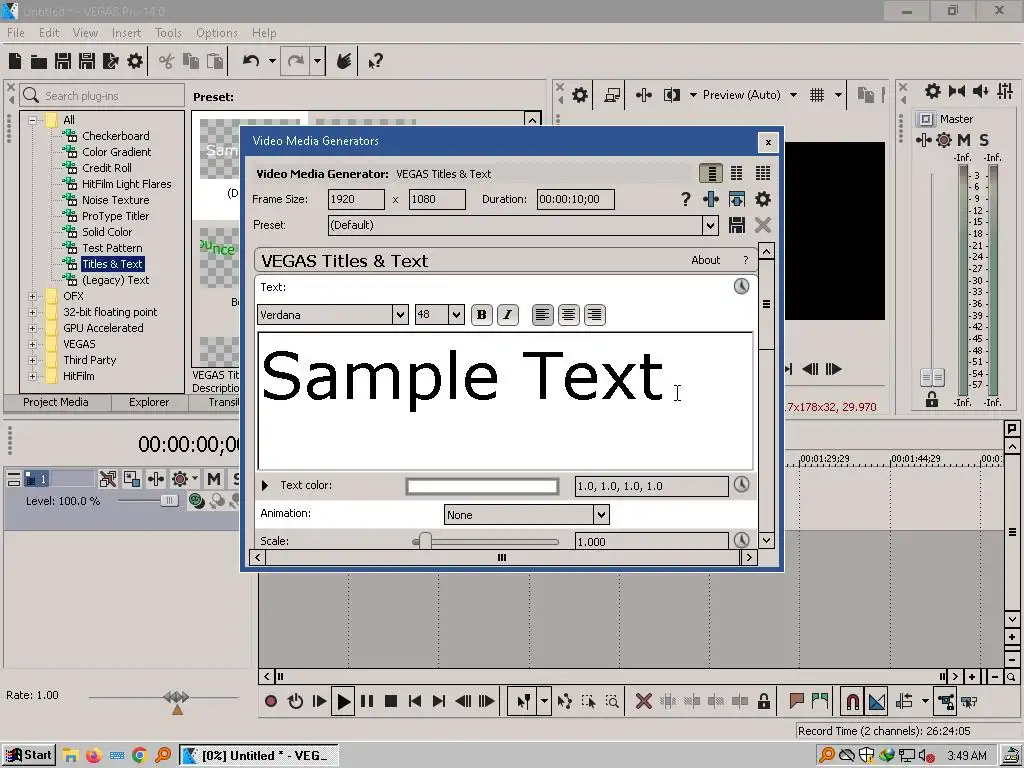The image size is (1024, 768).
Task: Click the What's This help icon
Action: (x=375, y=61)
